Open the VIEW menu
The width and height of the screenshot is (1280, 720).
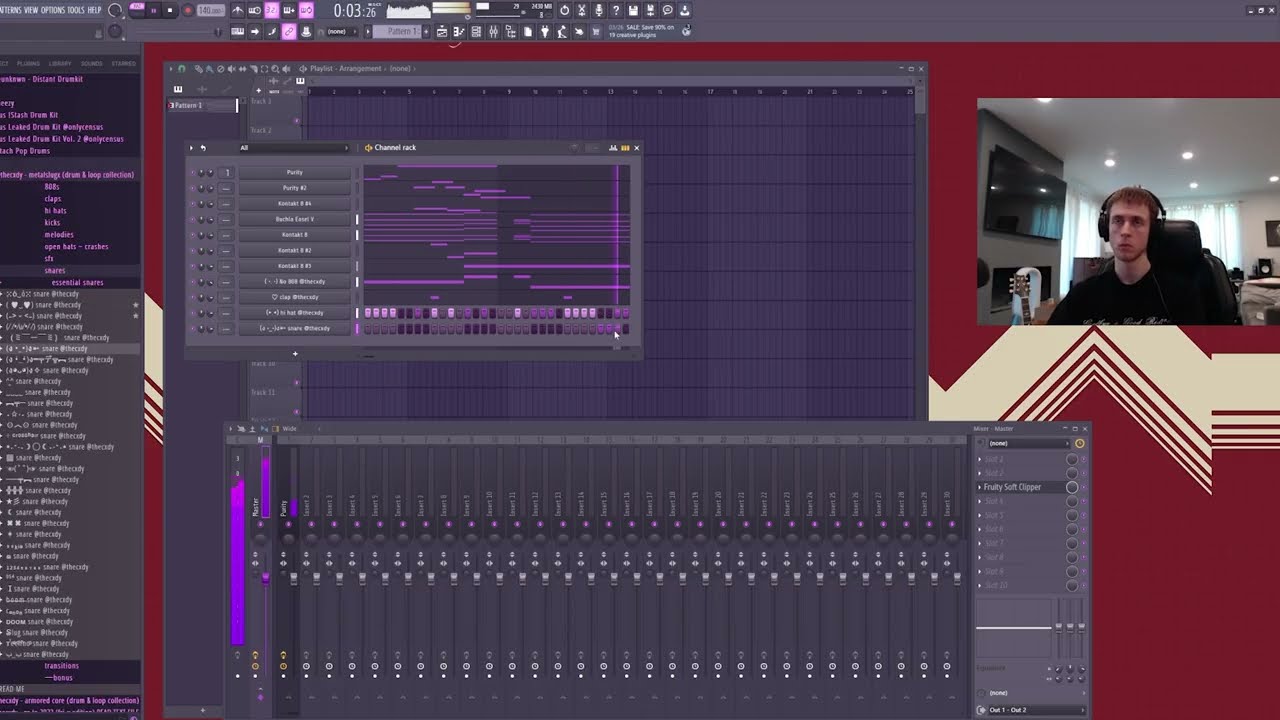coord(31,10)
